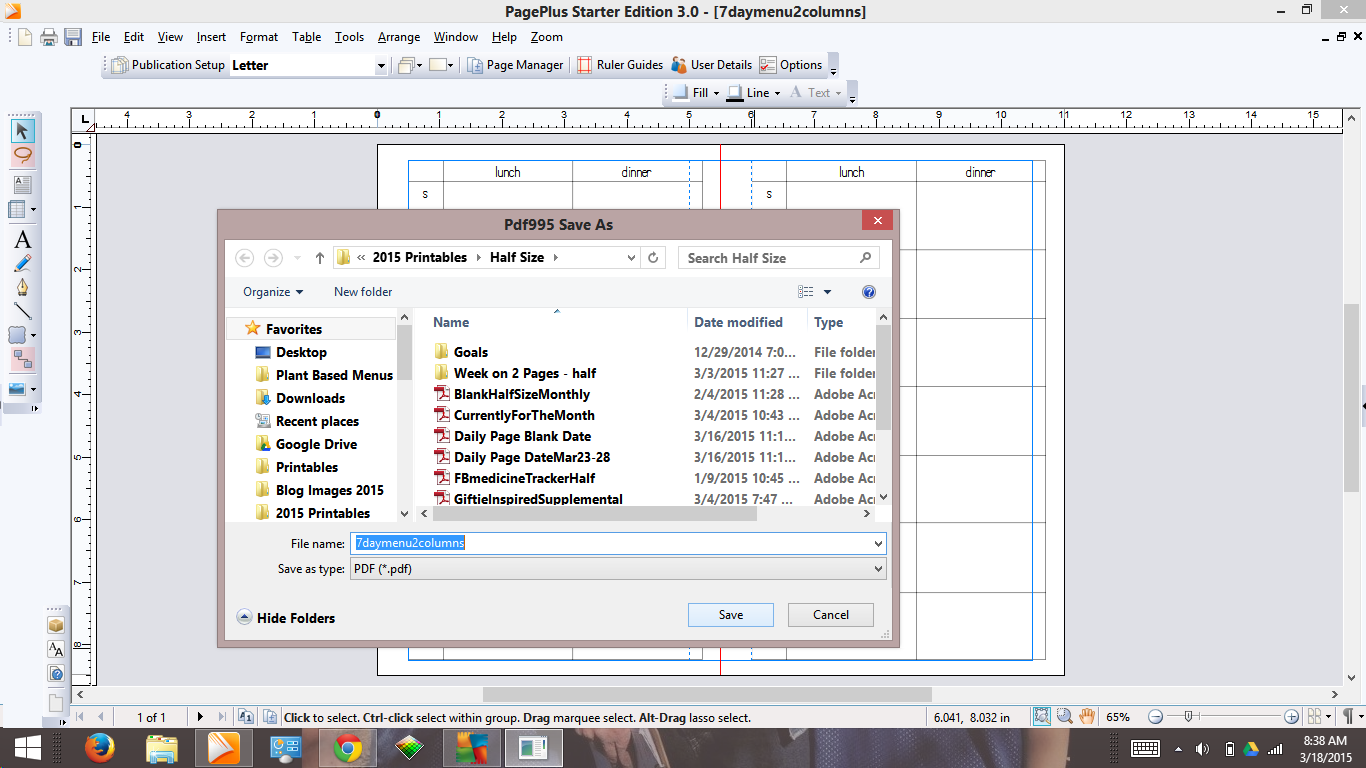Open the Table menu
The height and width of the screenshot is (768, 1366).
click(306, 37)
